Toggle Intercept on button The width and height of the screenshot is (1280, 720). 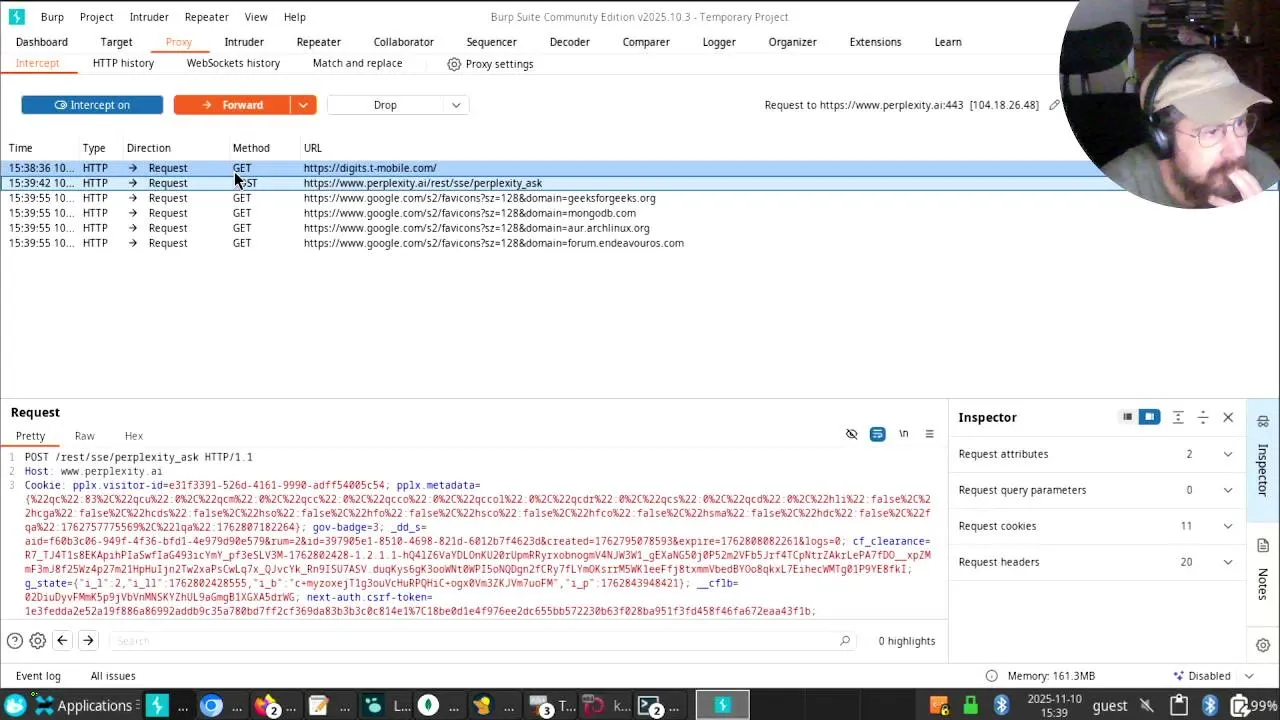coord(92,105)
